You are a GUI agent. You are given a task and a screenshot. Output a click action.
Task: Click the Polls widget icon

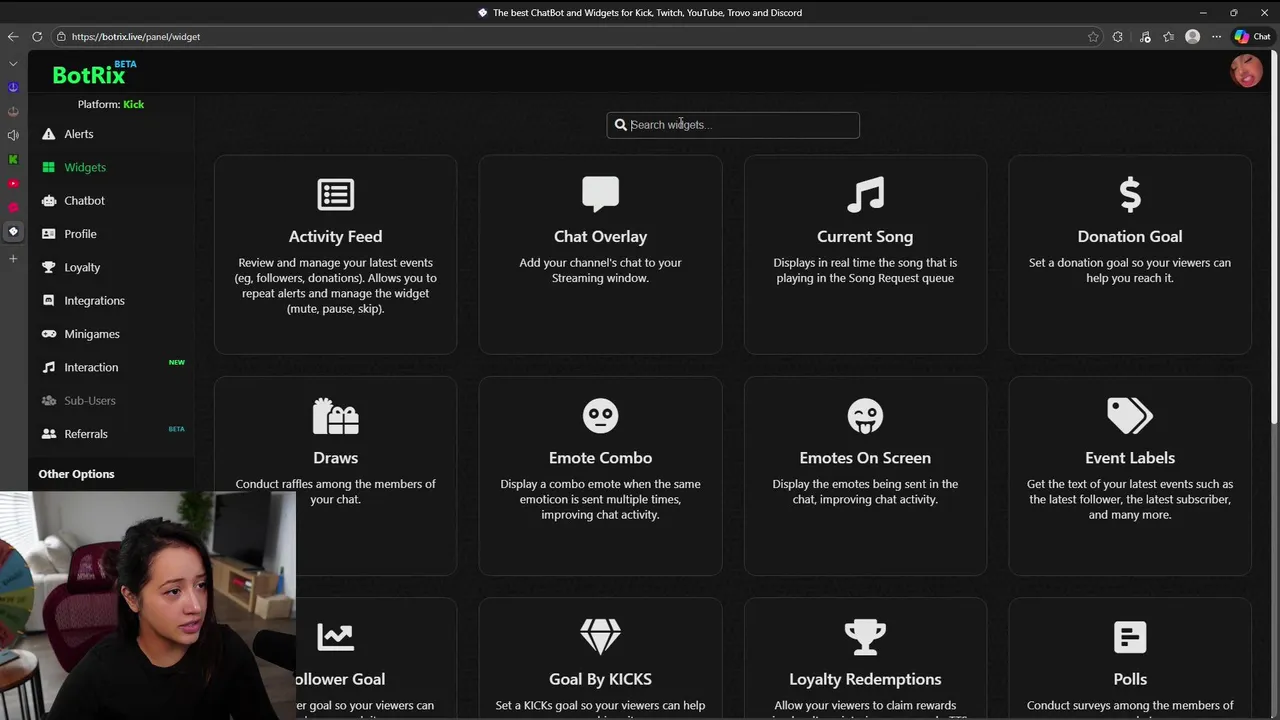pyautogui.click(x=1130, y=637)
